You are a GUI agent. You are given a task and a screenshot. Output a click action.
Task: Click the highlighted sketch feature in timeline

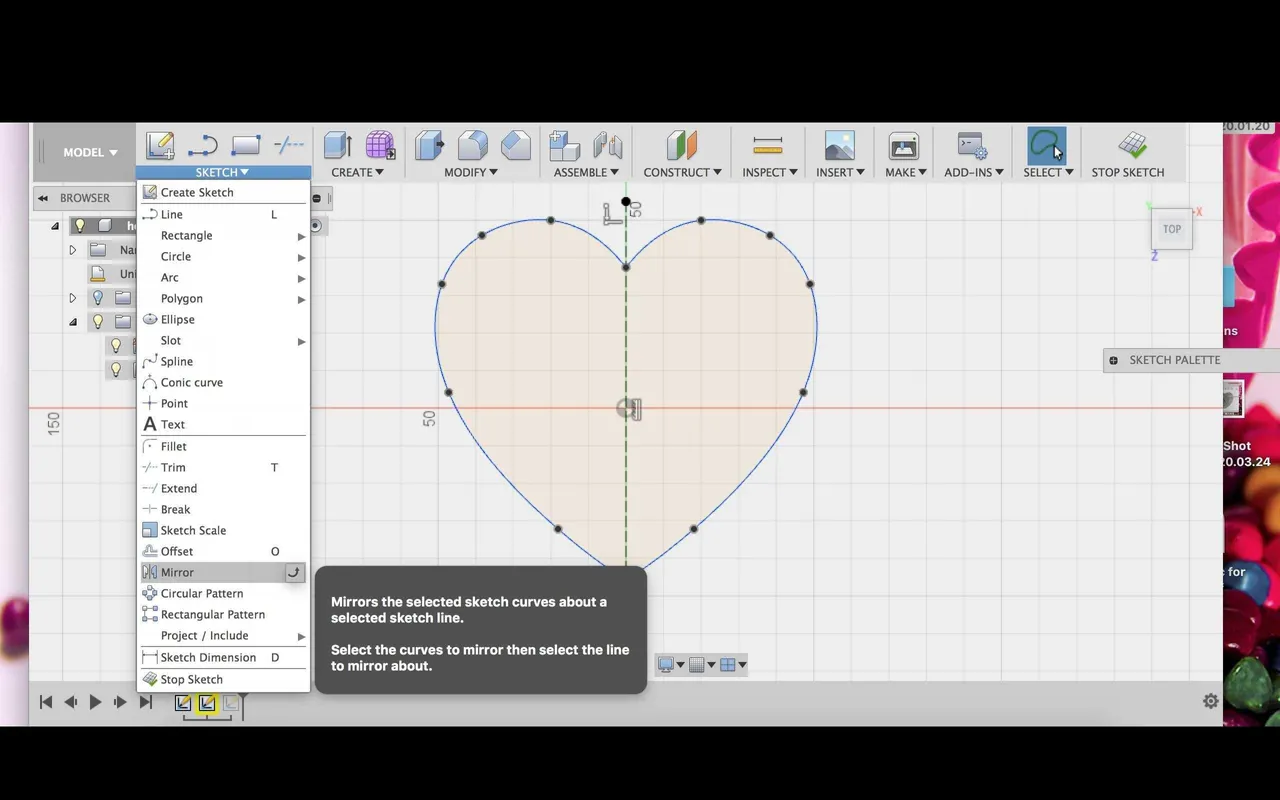pos(207,703)
